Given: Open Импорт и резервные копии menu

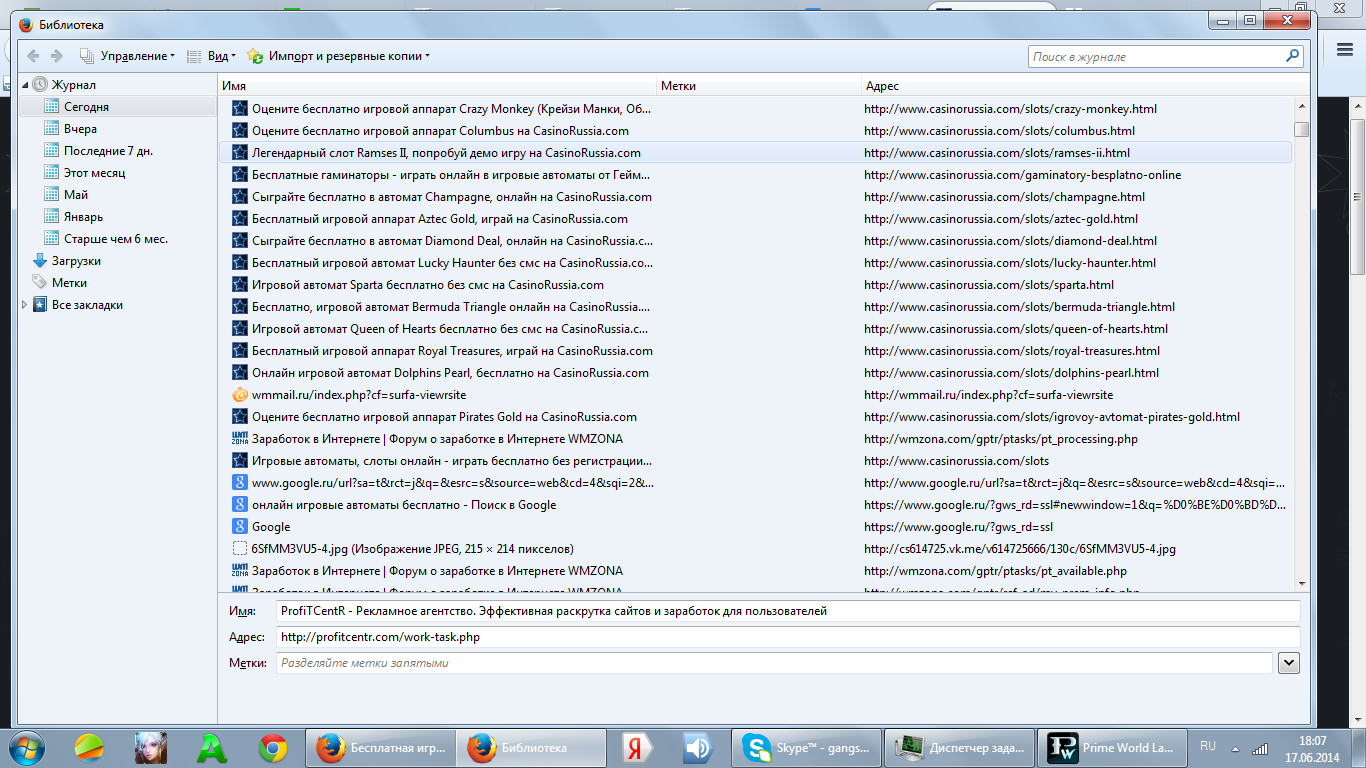Looking at the screenshot, I should (338, 56).
